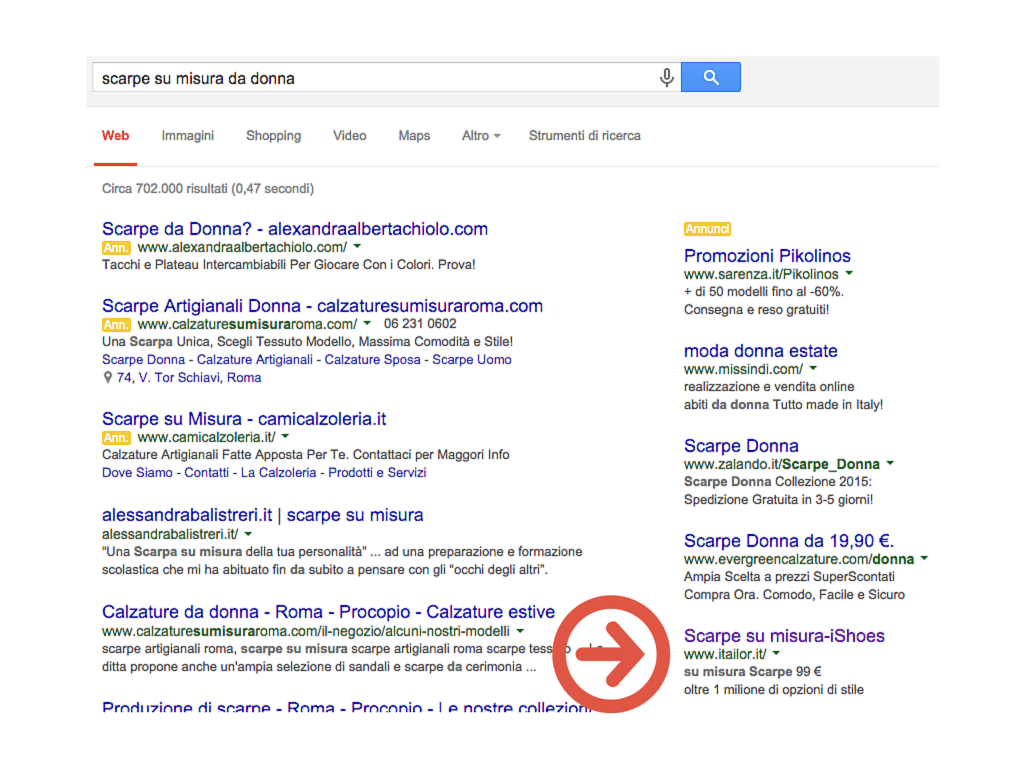This screenshot has width=1024, height=768.
Task: Open the Calzature Artigianali sitelink
Action: [x=255, y=360]
